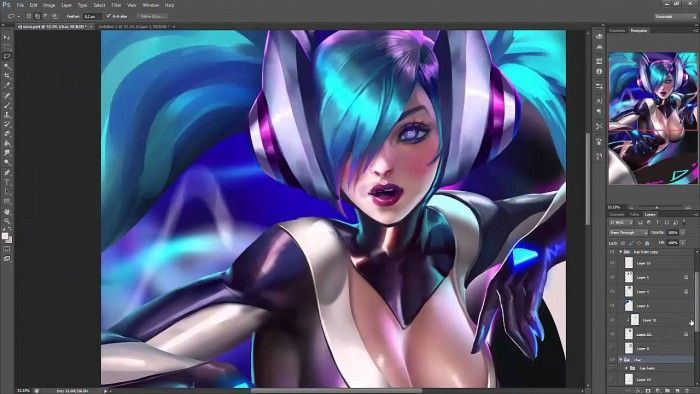
Task: Toggle lock icon on Layer 5 row
Action: [686, 278]
